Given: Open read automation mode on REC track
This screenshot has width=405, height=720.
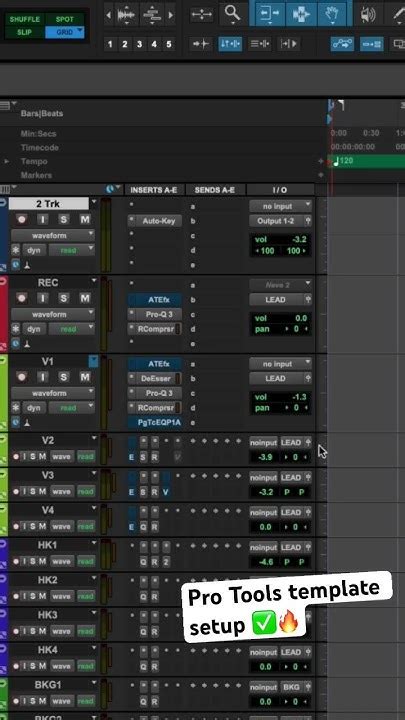Looking at the screenshot, I should tap(71, 329).
